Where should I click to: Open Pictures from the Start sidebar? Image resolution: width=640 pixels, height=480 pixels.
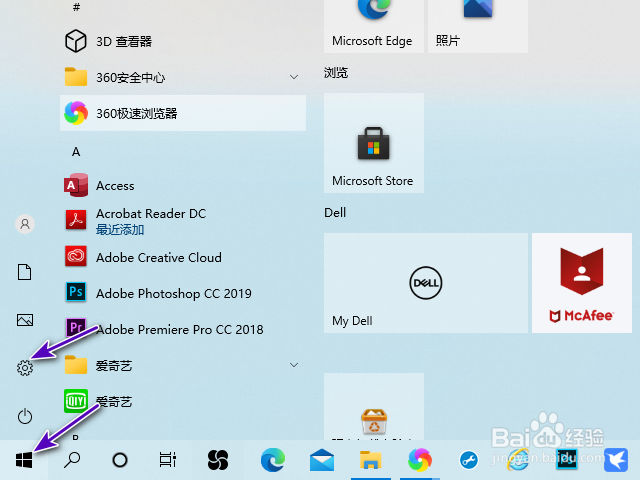24,320
